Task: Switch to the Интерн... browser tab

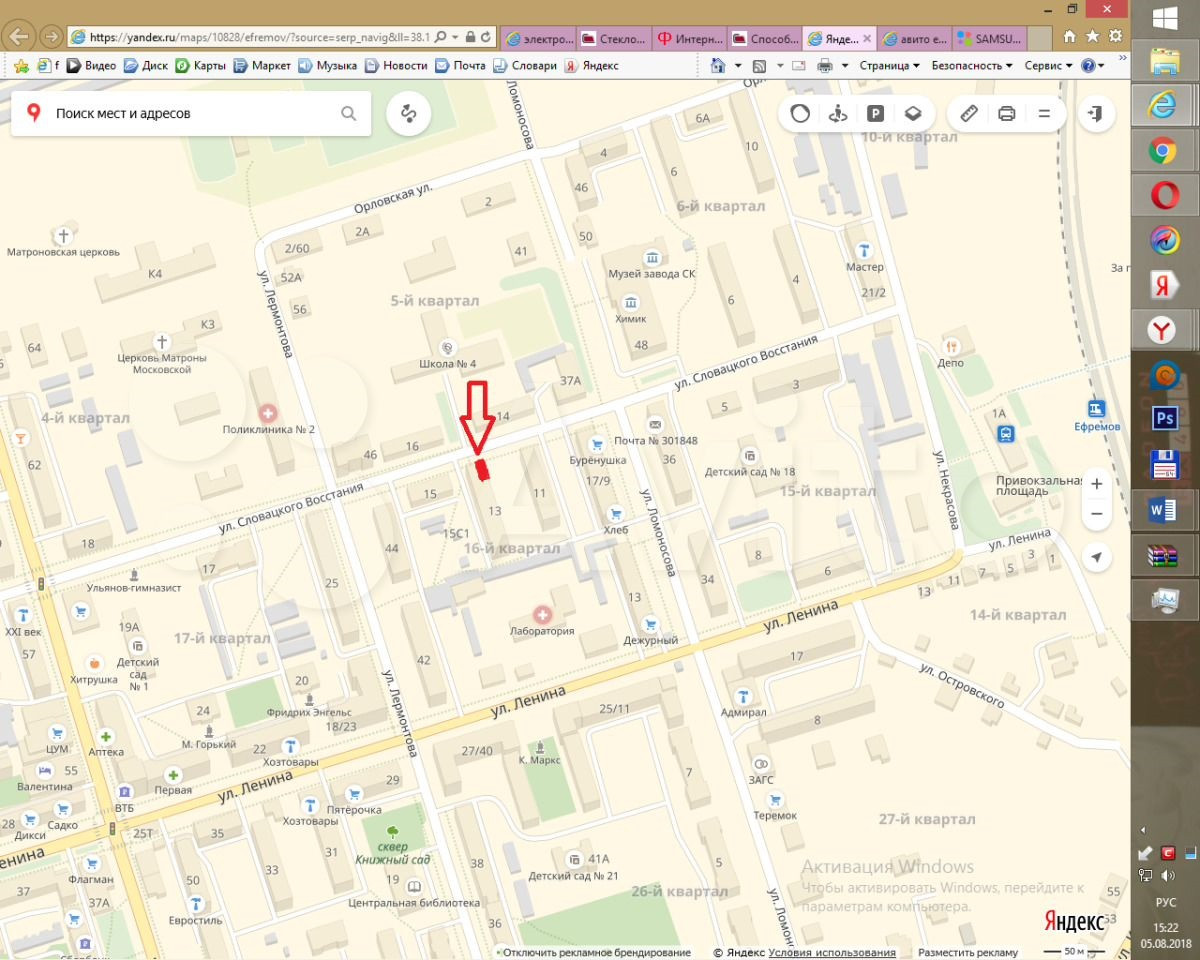Action: [690, 39]
